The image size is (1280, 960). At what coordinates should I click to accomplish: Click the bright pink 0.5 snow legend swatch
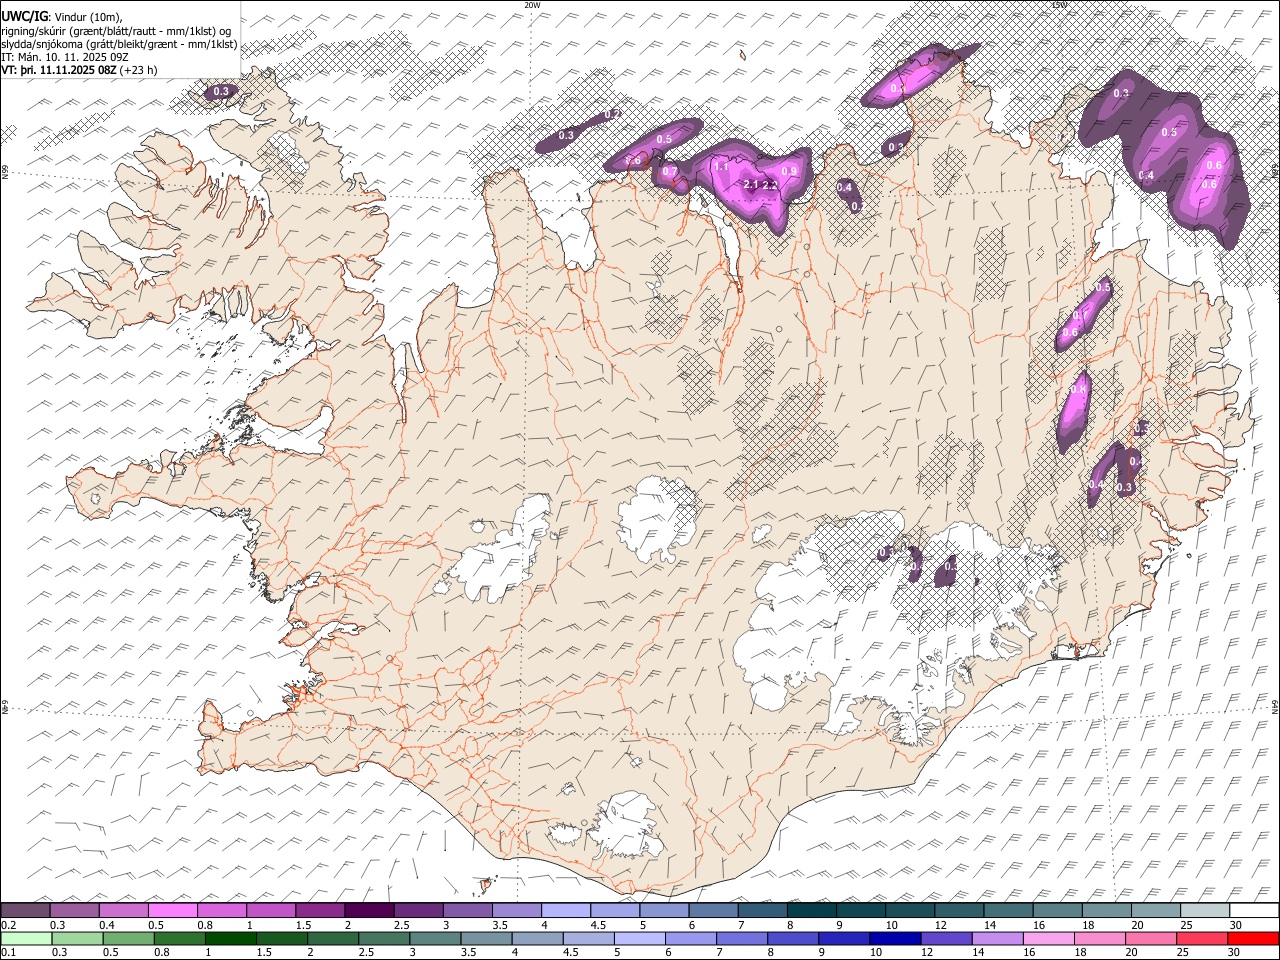click(173, 910)
